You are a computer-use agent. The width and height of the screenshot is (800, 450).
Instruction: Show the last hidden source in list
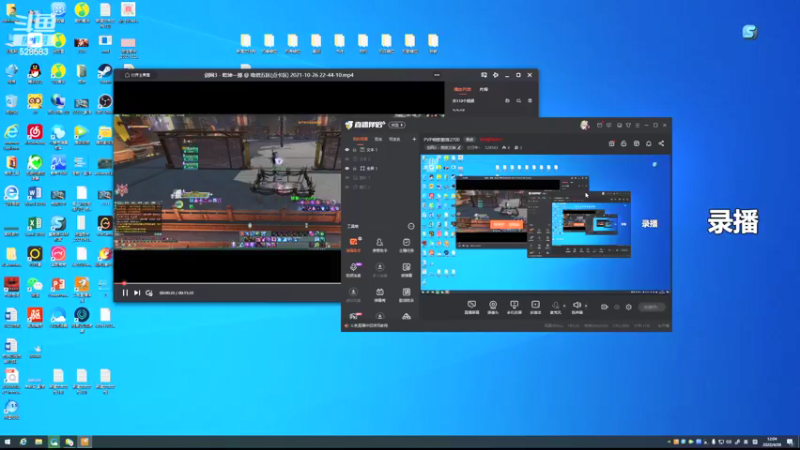[347, 187]
